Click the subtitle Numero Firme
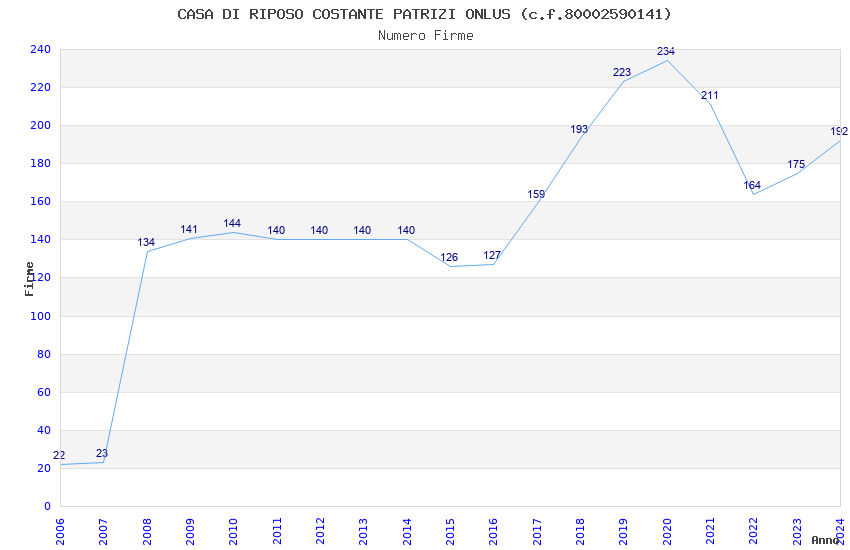850x550 pixels. [426, 36]
